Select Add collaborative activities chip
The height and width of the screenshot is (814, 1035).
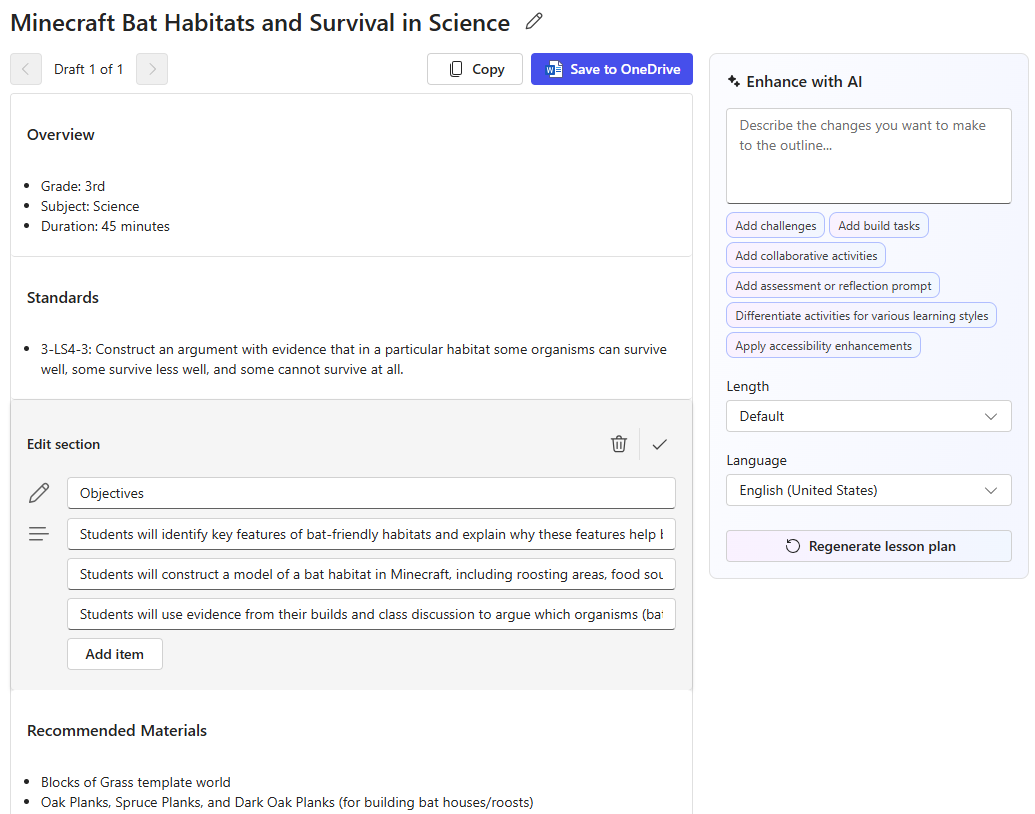[x=806, y=255]
